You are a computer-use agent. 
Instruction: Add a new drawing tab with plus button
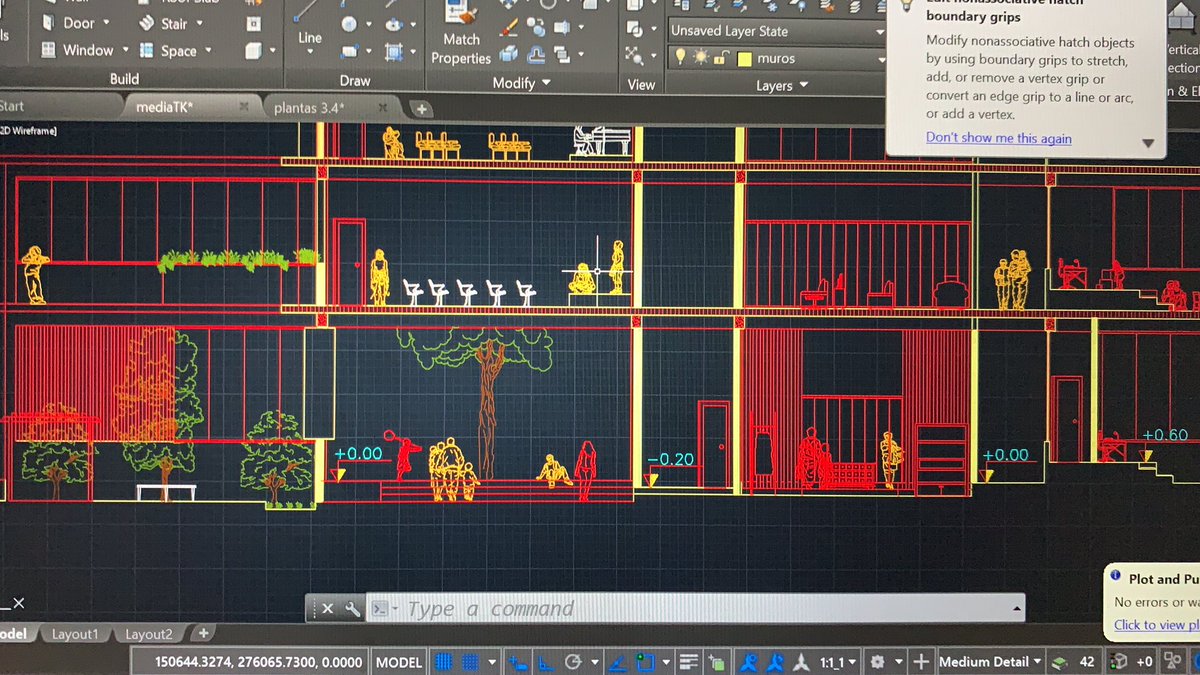pos(421,108)
